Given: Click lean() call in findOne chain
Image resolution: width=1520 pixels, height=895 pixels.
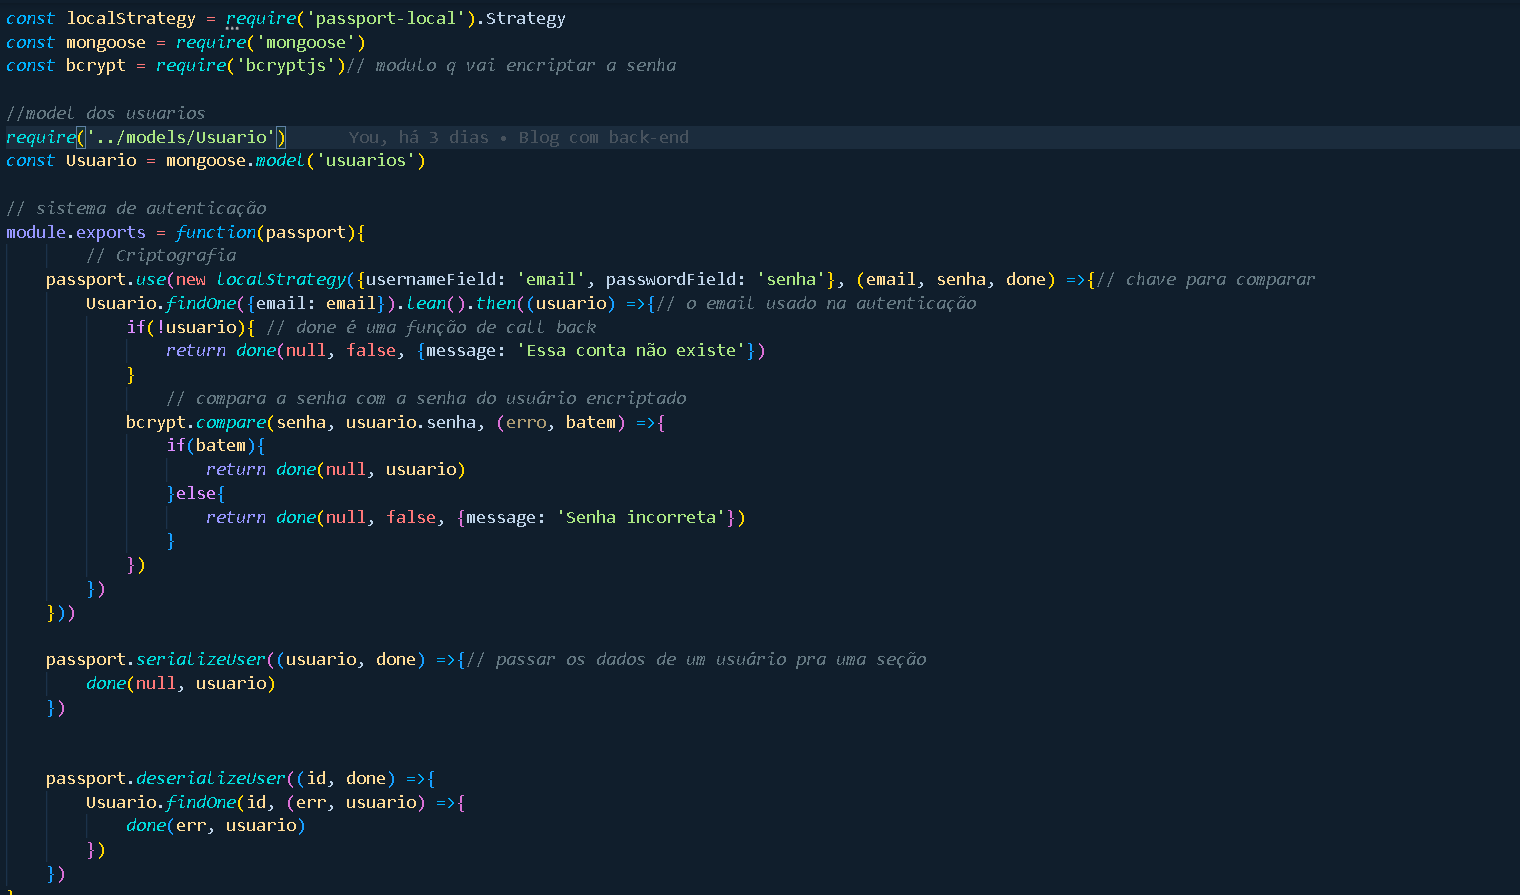Looking at the screenshot, I should pos(436,303).
